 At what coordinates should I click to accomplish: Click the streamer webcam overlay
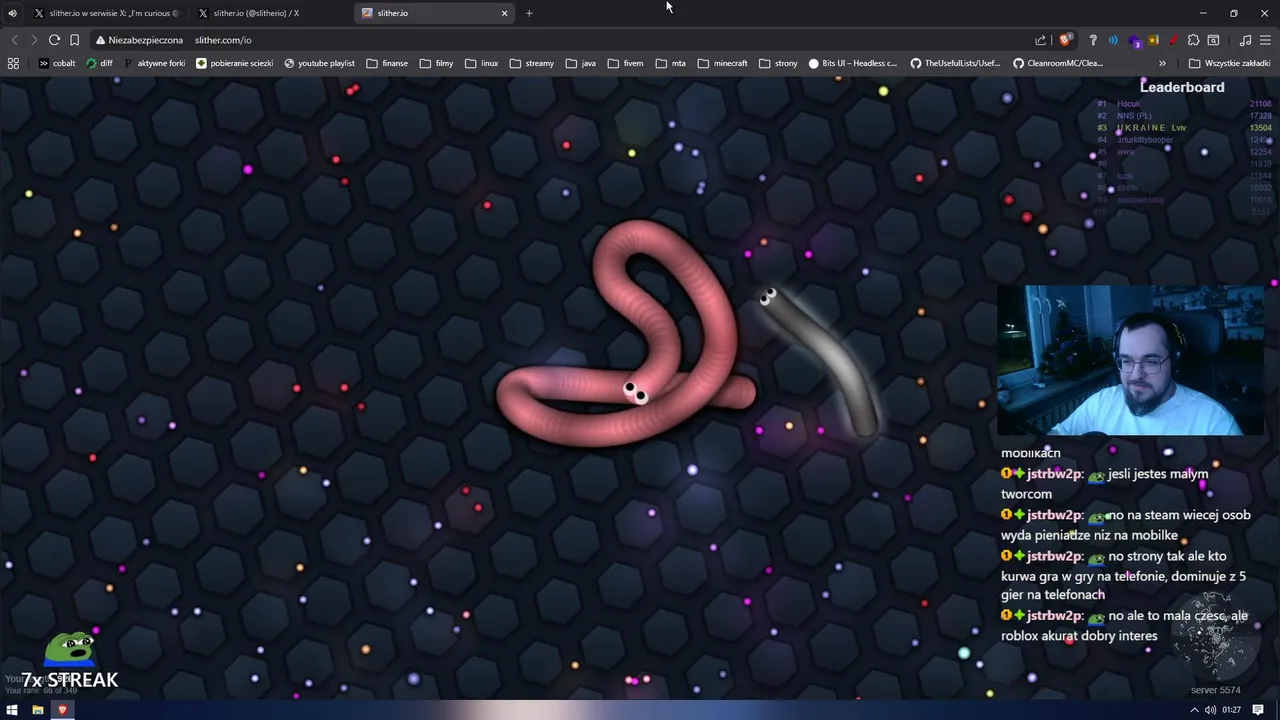click(1130, 361)
